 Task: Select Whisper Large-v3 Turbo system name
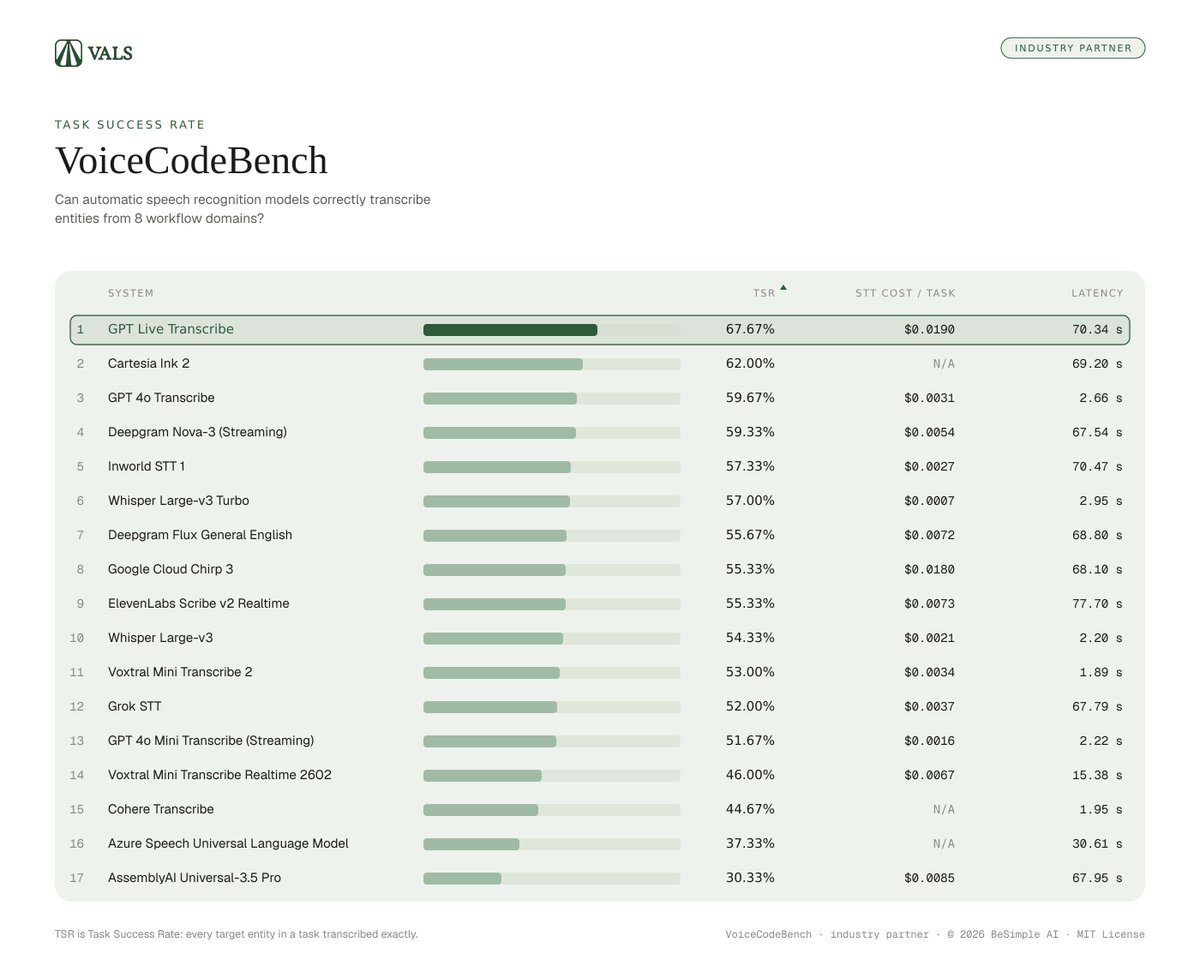(x=178, y=501)
